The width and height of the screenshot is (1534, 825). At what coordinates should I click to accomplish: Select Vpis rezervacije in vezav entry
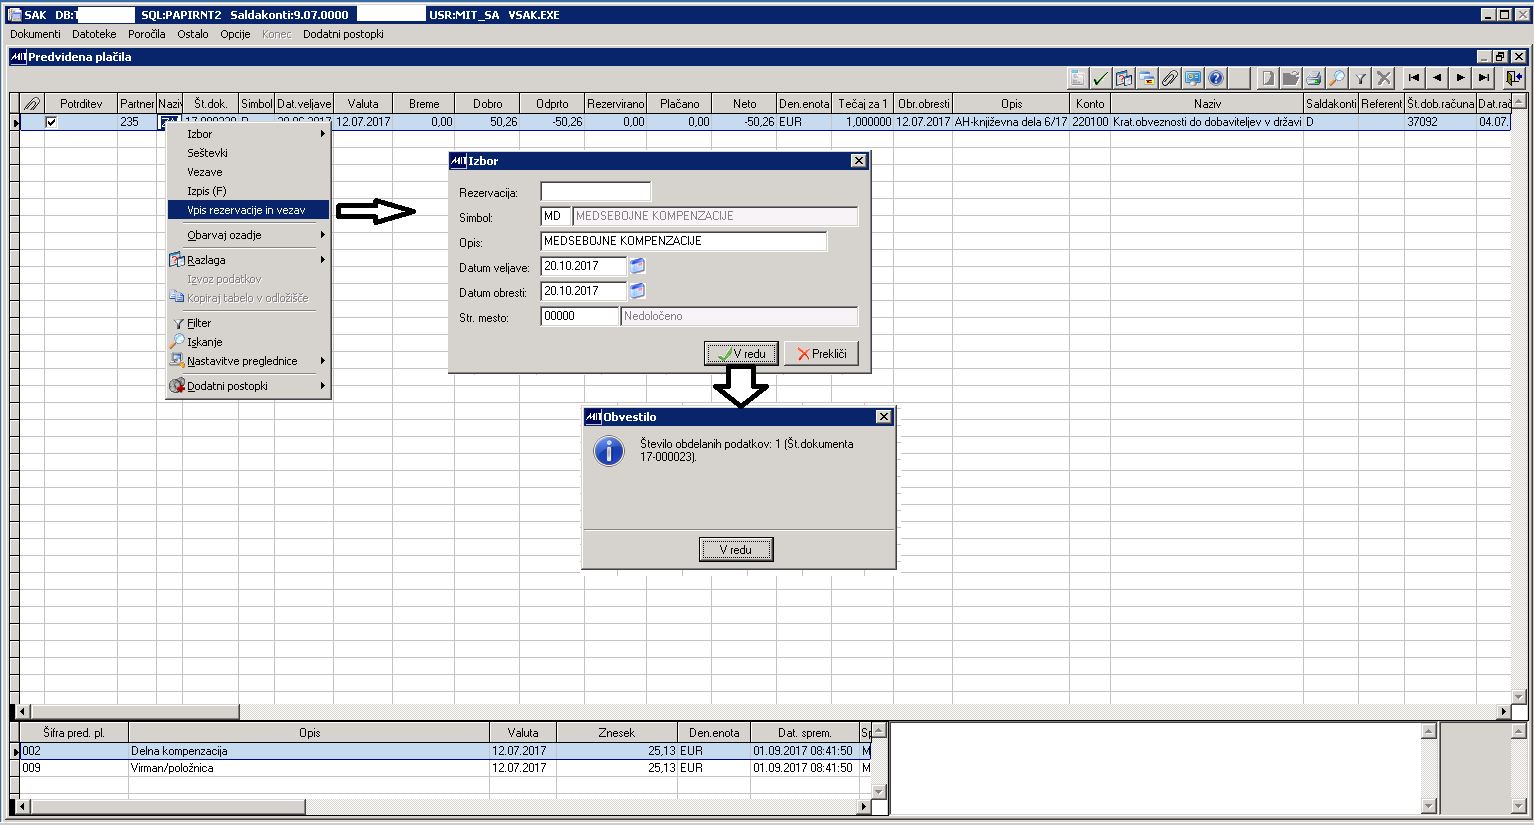click(248, 210)
